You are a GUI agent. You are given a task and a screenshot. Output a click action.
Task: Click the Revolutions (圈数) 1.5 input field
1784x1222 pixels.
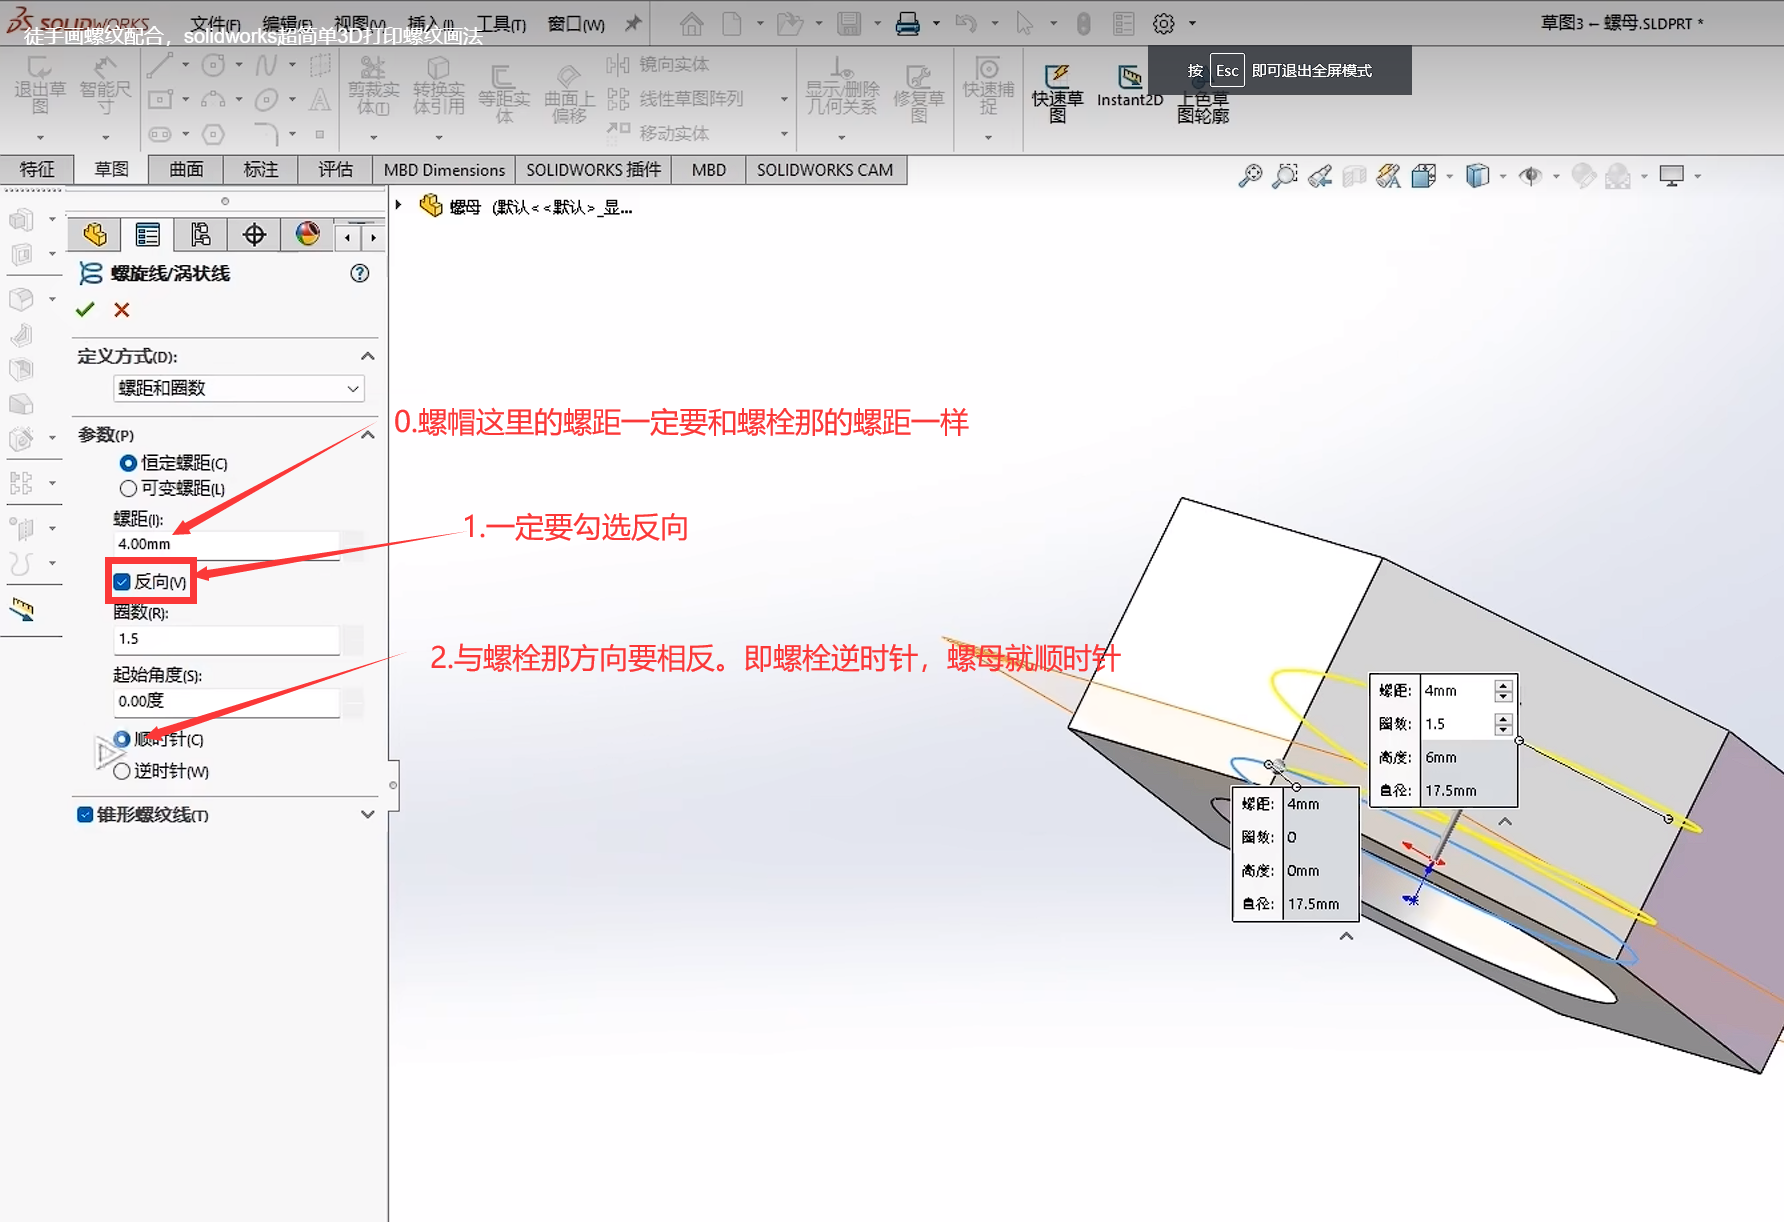(226, 639)
